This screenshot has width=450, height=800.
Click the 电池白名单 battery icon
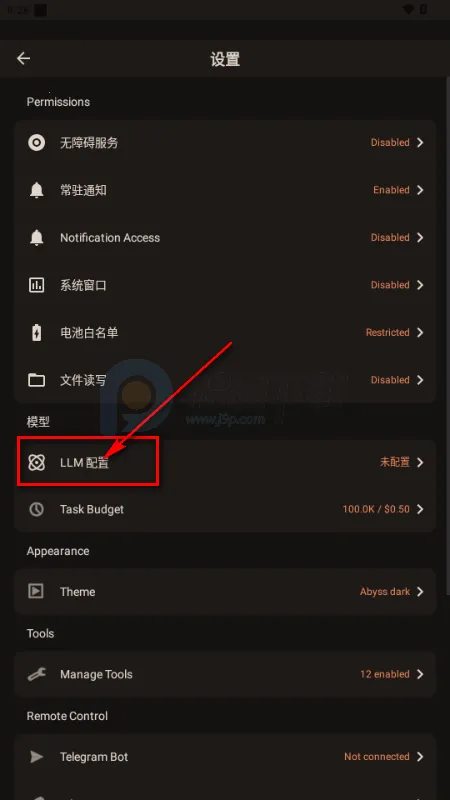pyautogui.click(x=36, y=333)
